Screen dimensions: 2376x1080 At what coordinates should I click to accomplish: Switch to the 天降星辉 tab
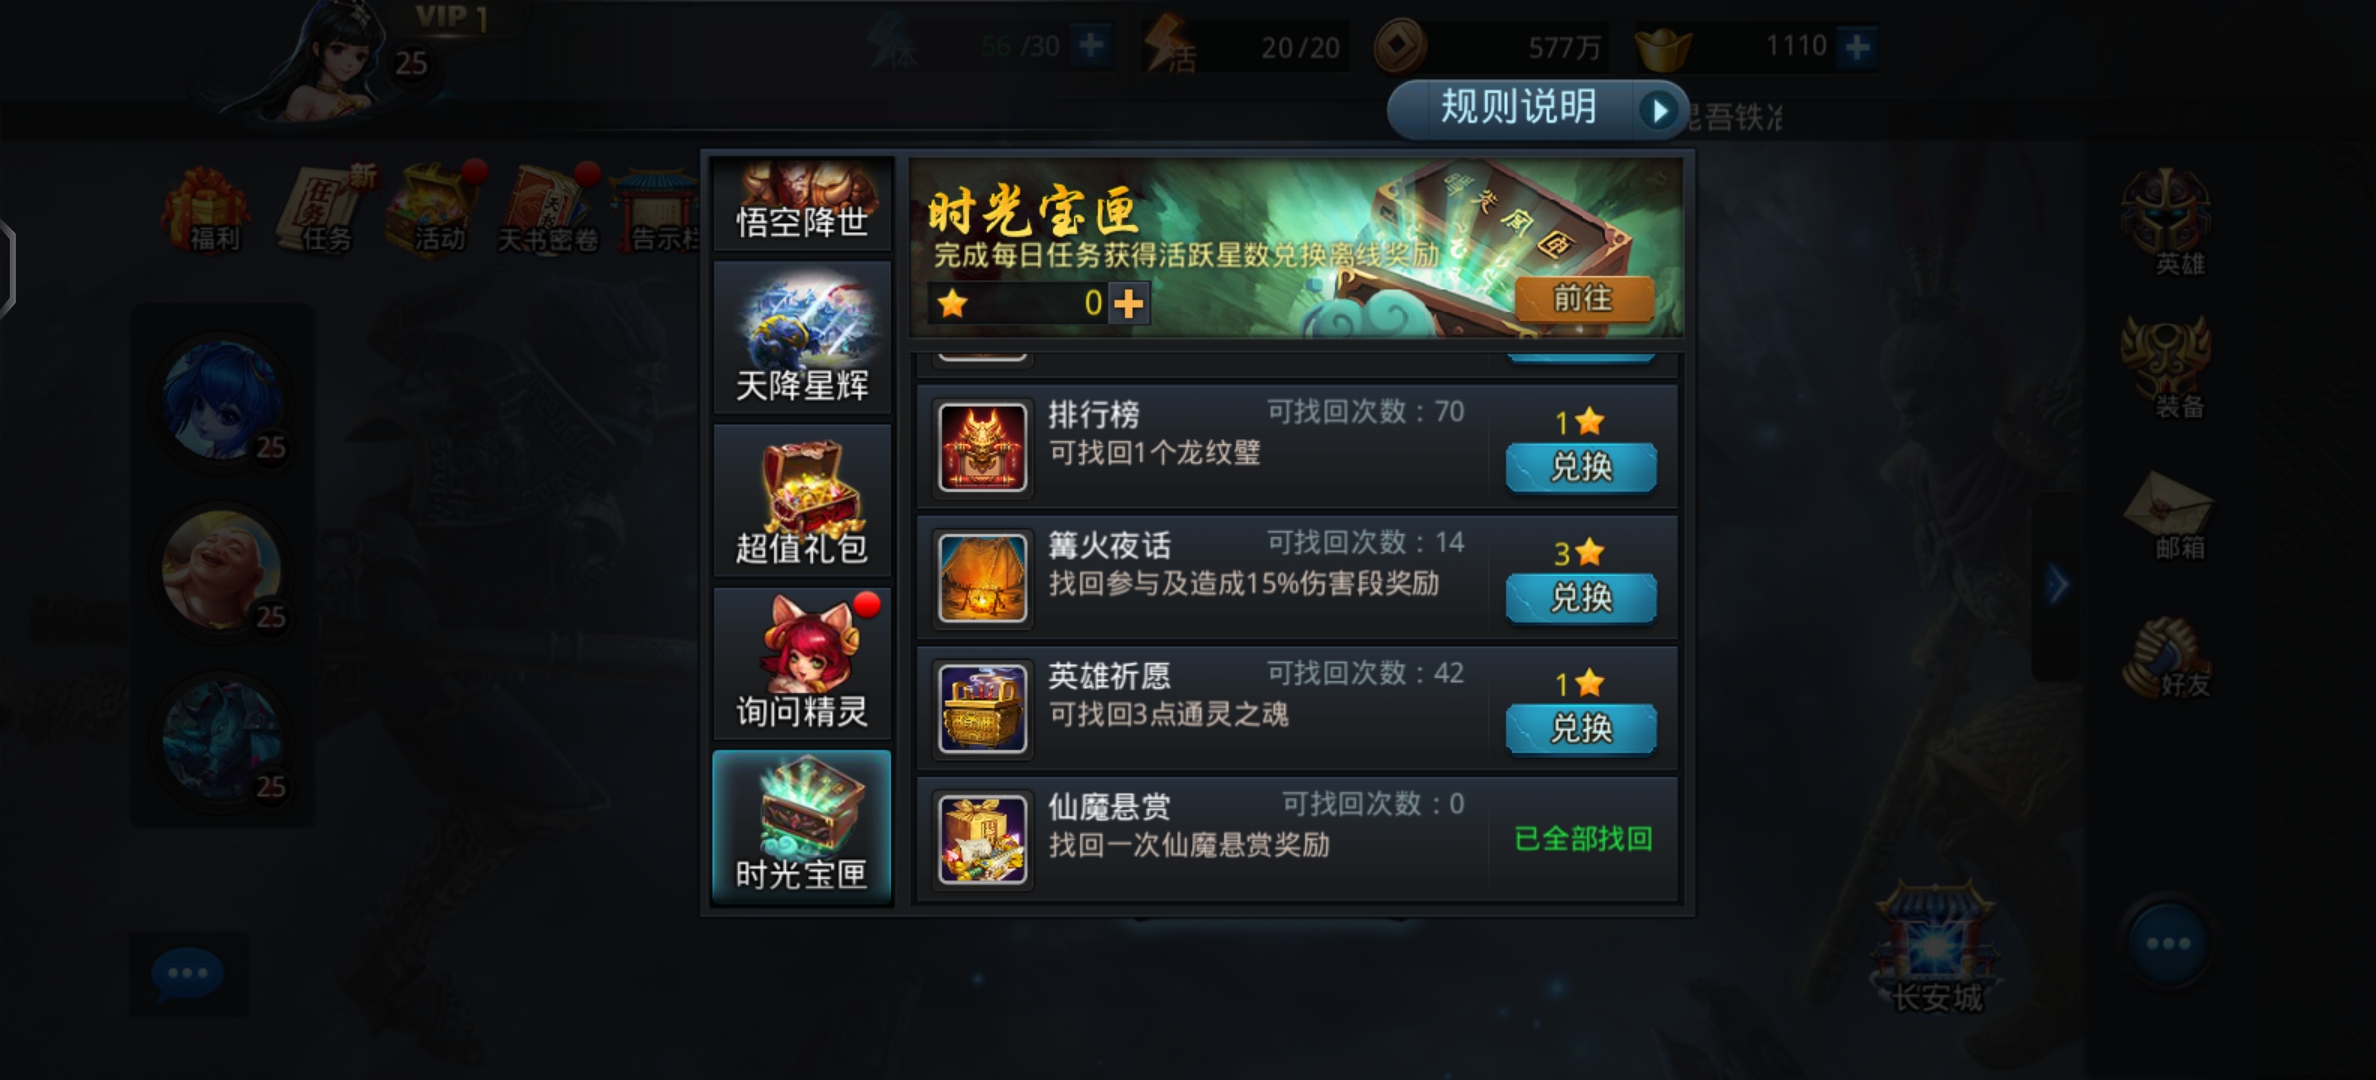point(802,338)
